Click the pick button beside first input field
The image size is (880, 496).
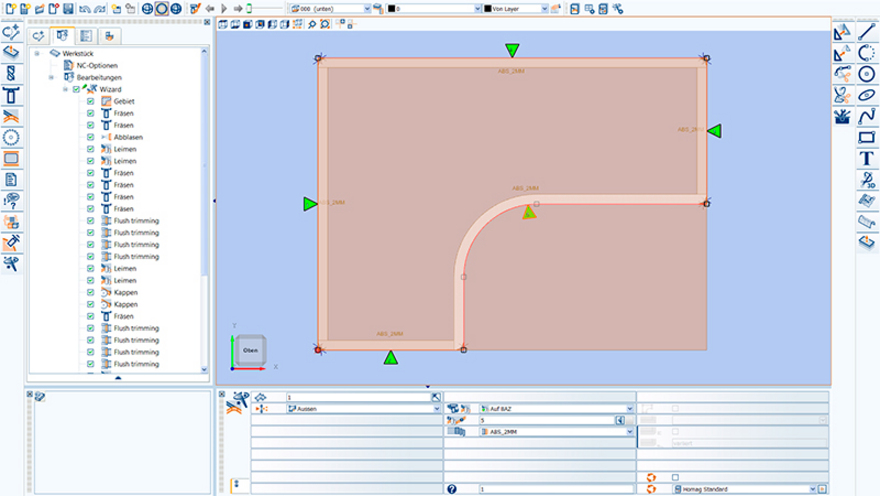click(x=436, y=397)
